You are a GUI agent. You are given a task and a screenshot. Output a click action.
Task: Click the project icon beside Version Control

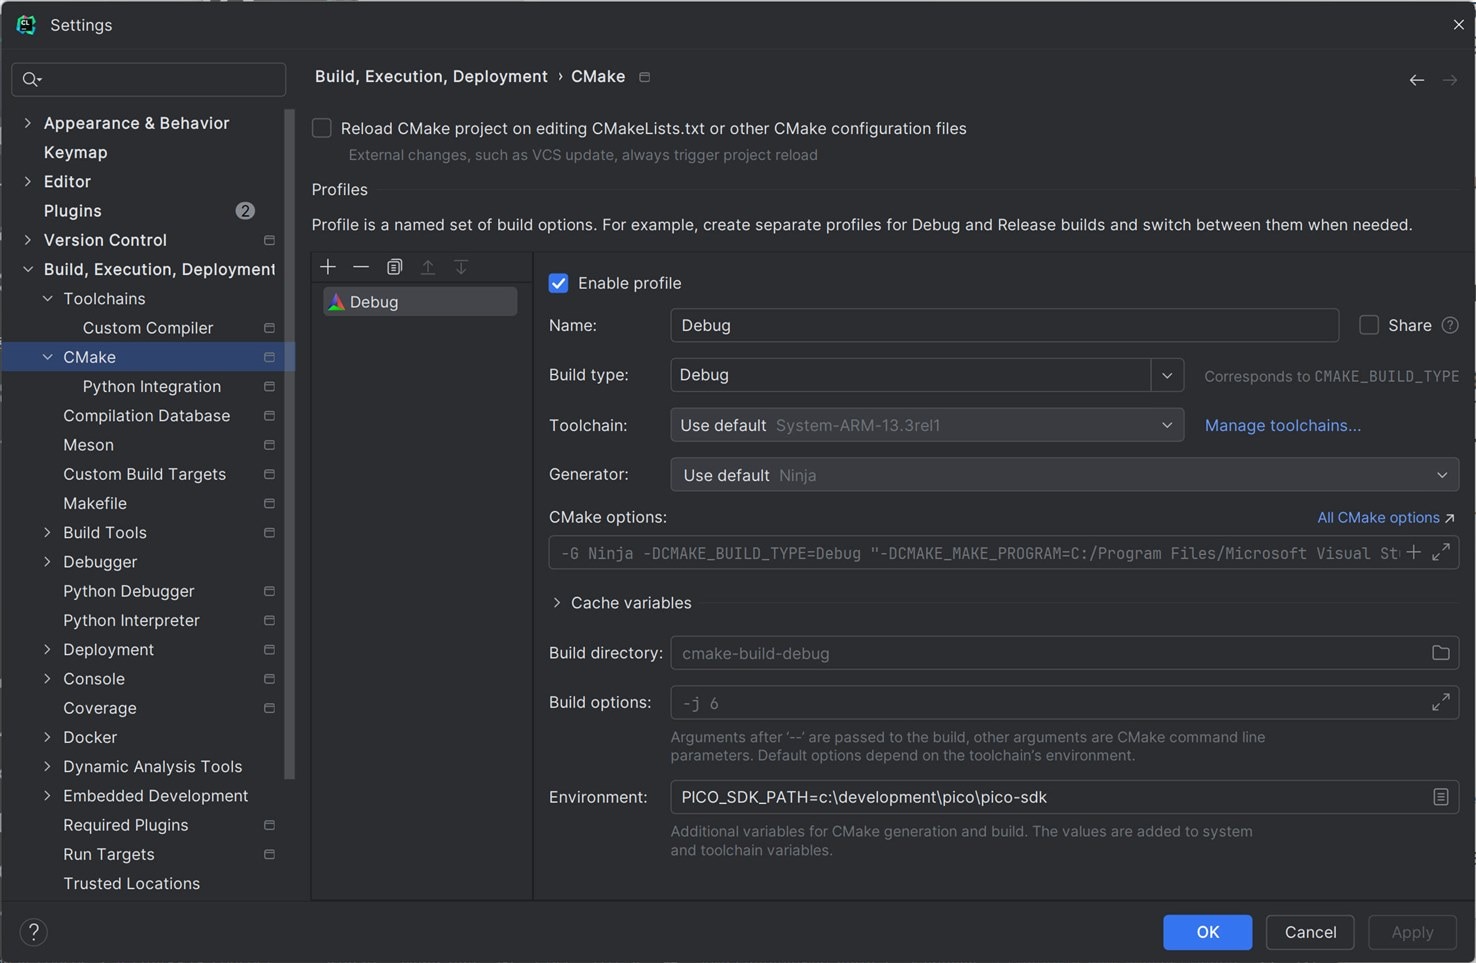[269, 240]
